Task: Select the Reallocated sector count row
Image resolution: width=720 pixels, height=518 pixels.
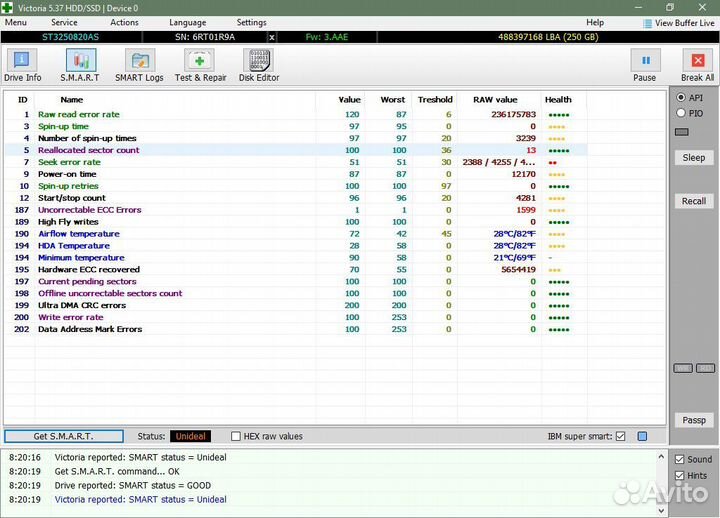Action: coord(102,150)
